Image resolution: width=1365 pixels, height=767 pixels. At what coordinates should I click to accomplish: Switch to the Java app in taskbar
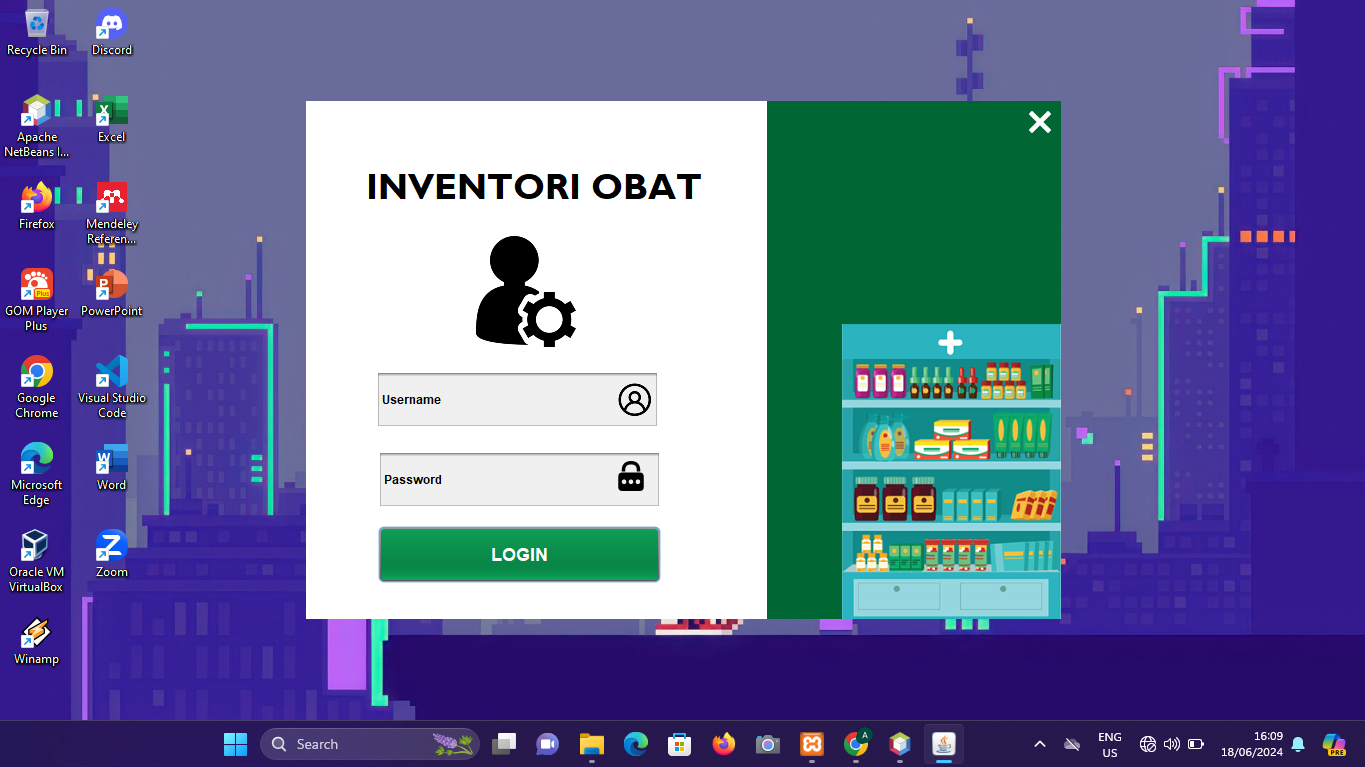[943, 744]
